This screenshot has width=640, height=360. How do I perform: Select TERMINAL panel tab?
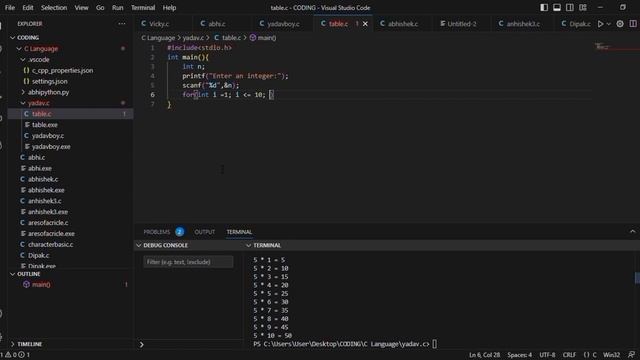(239, 232)
